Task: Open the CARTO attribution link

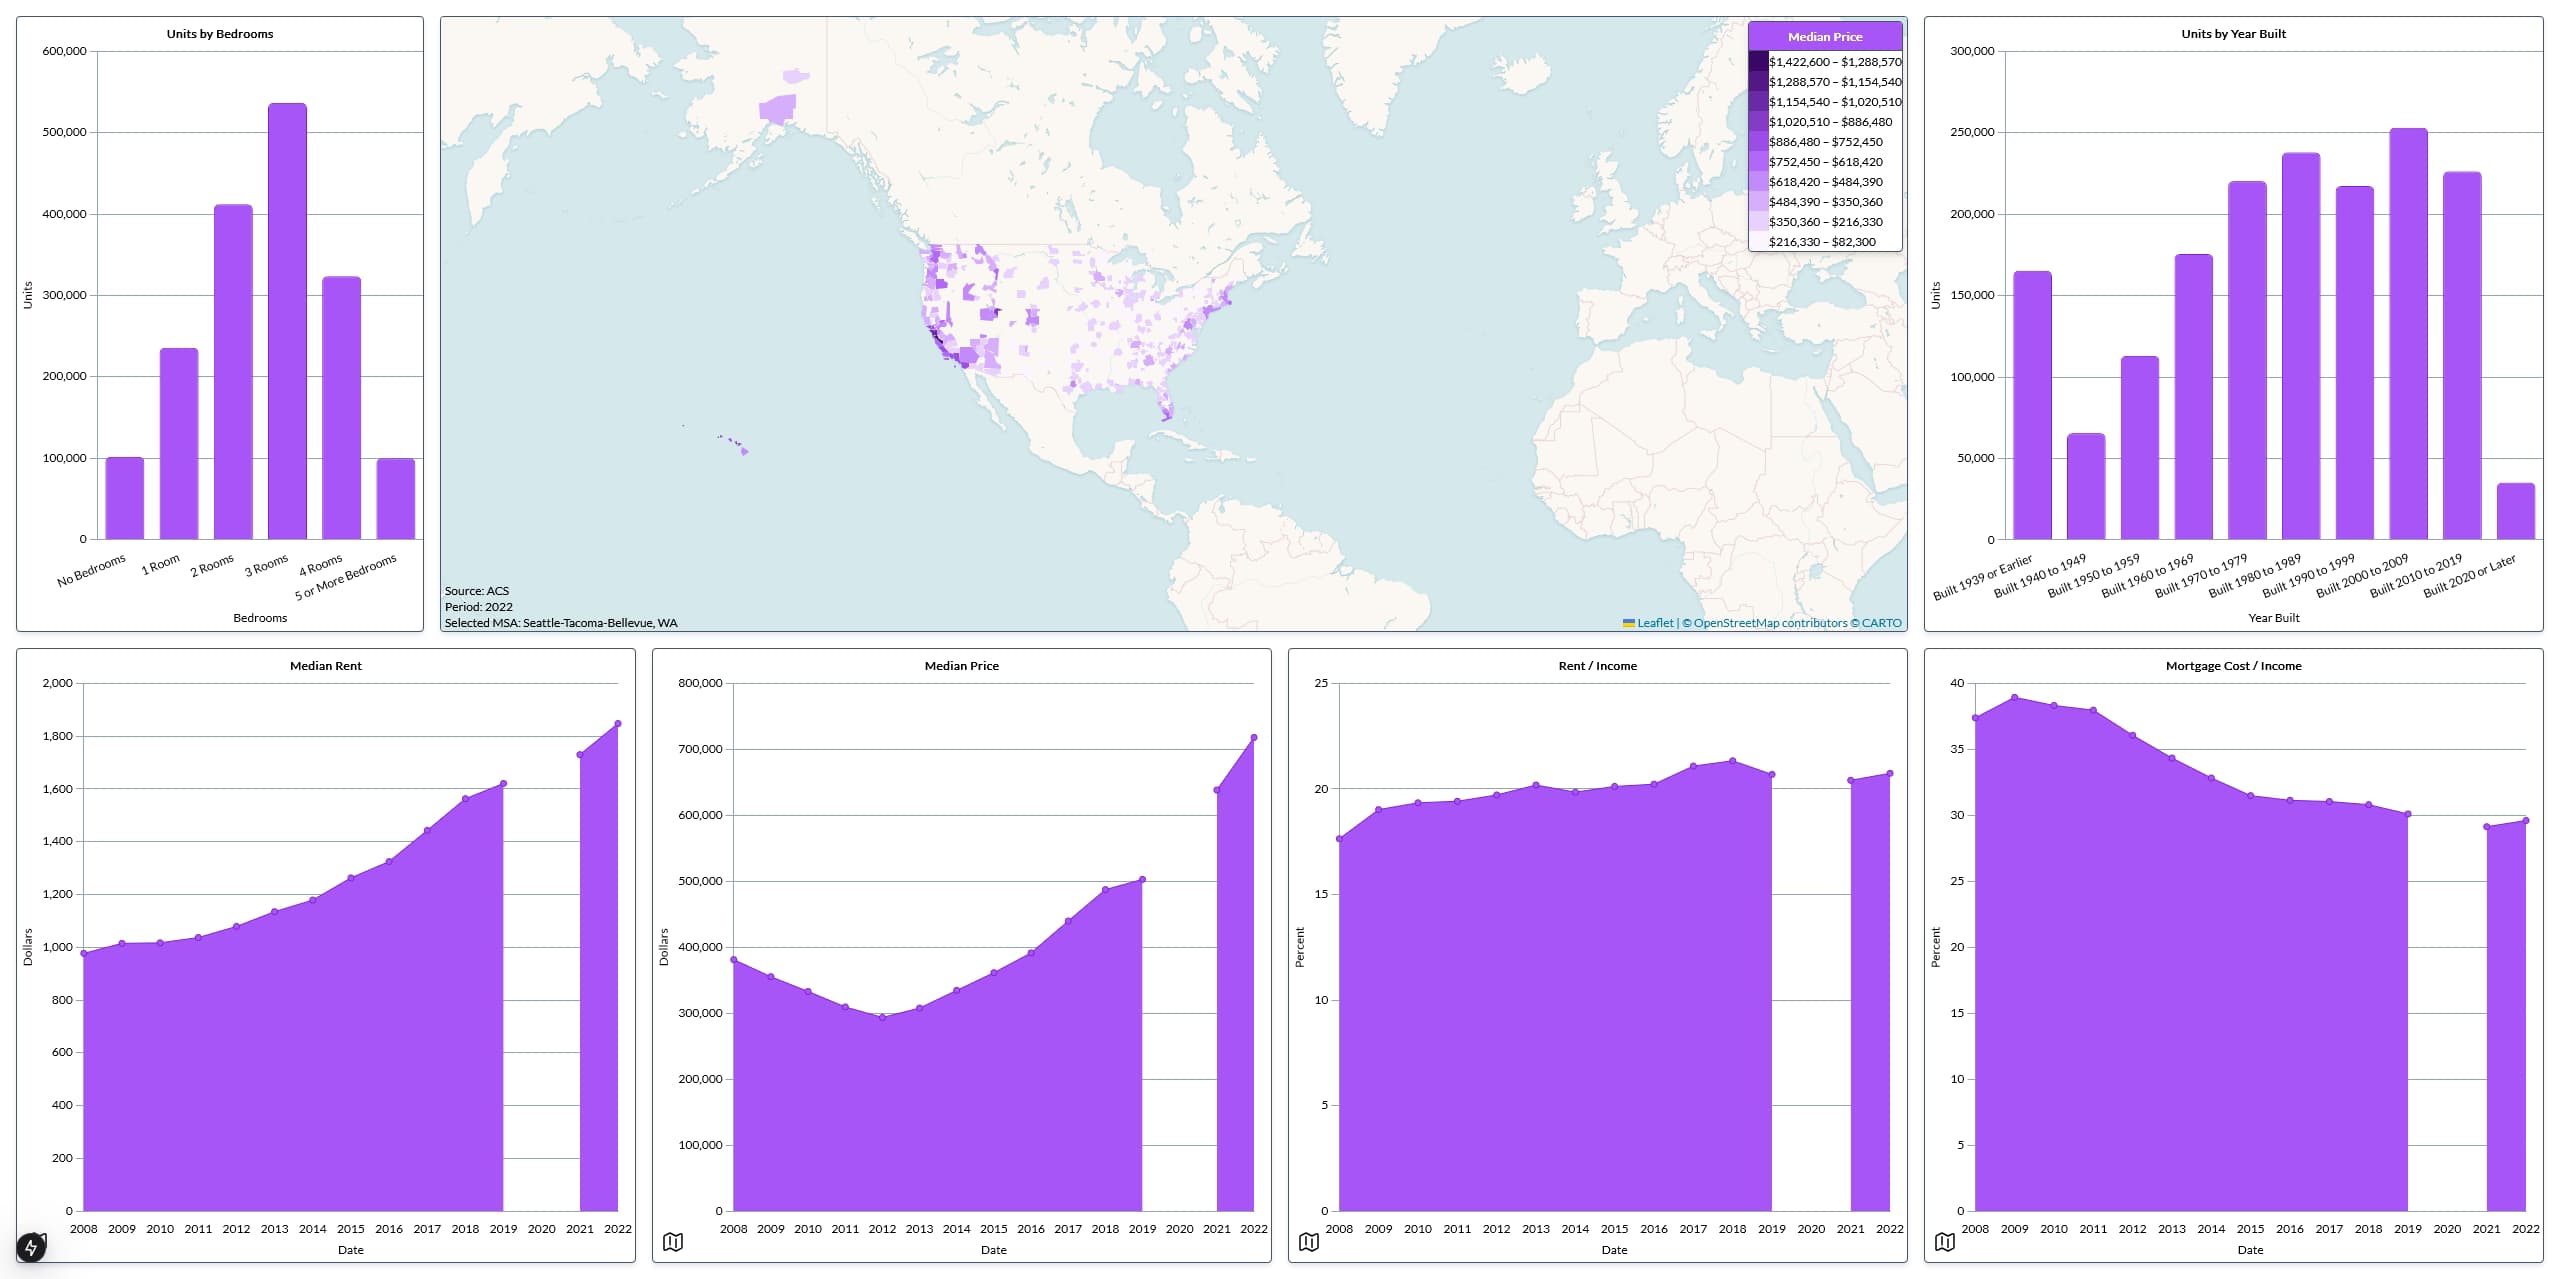Action: pyautogui.click(x=1881, y=623)
